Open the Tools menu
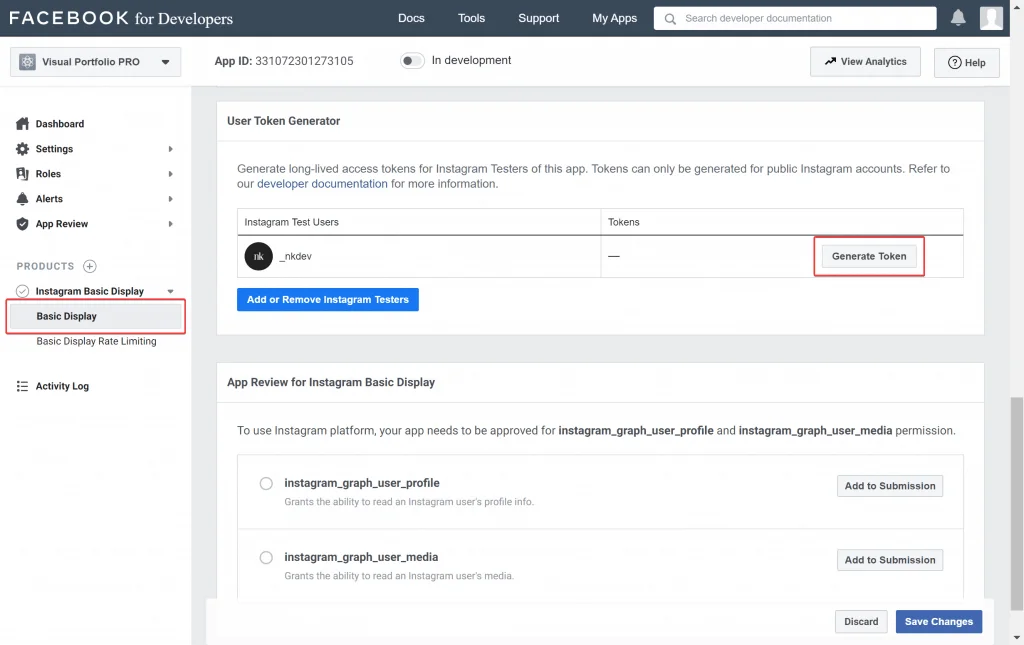Screen dimensions: 1024x645 click(x=472, y=18)
